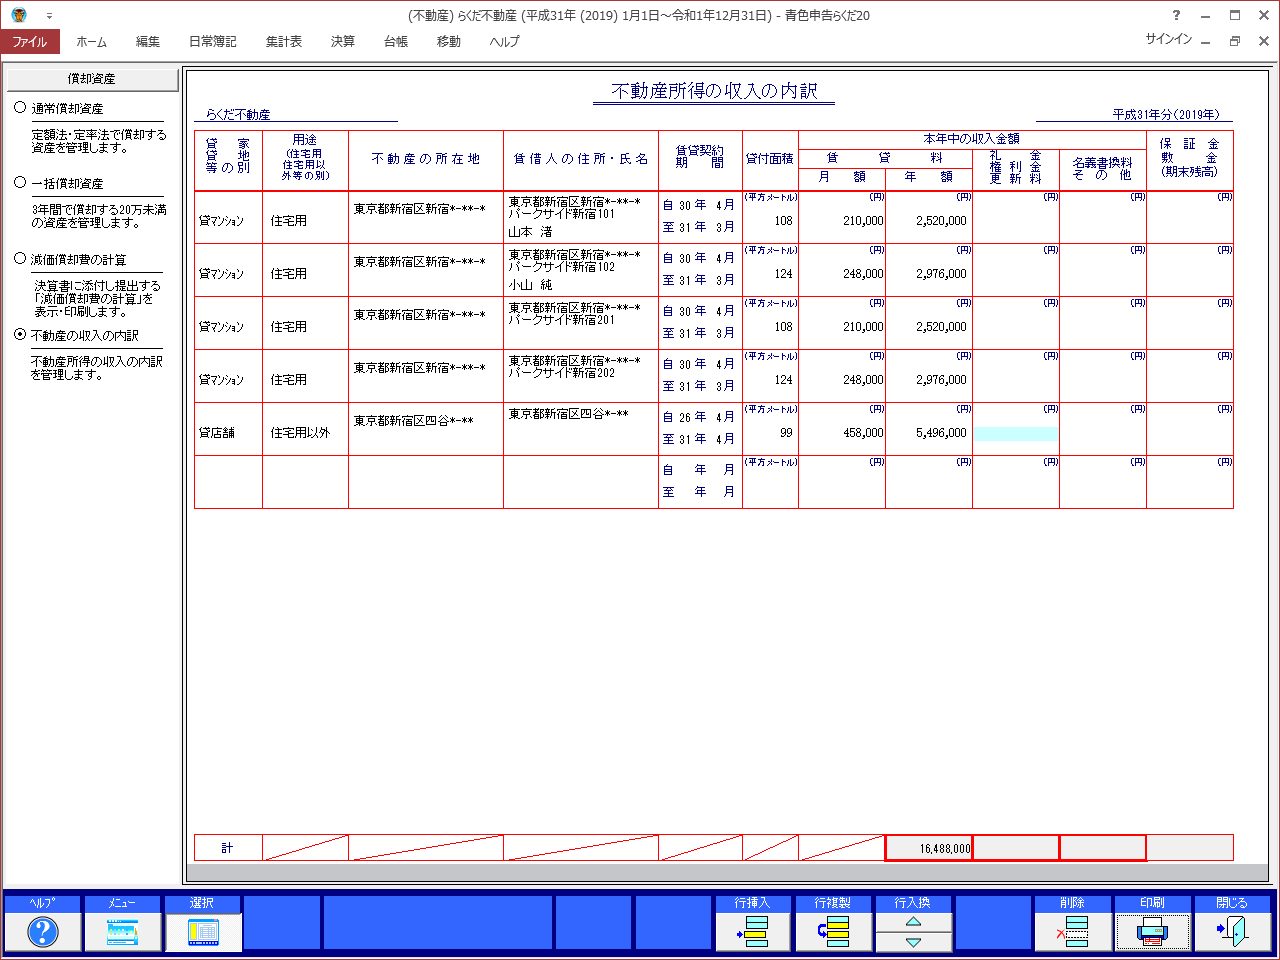
Task: Duplicate the row using 行複製 icon
Action: coord(832,931)
